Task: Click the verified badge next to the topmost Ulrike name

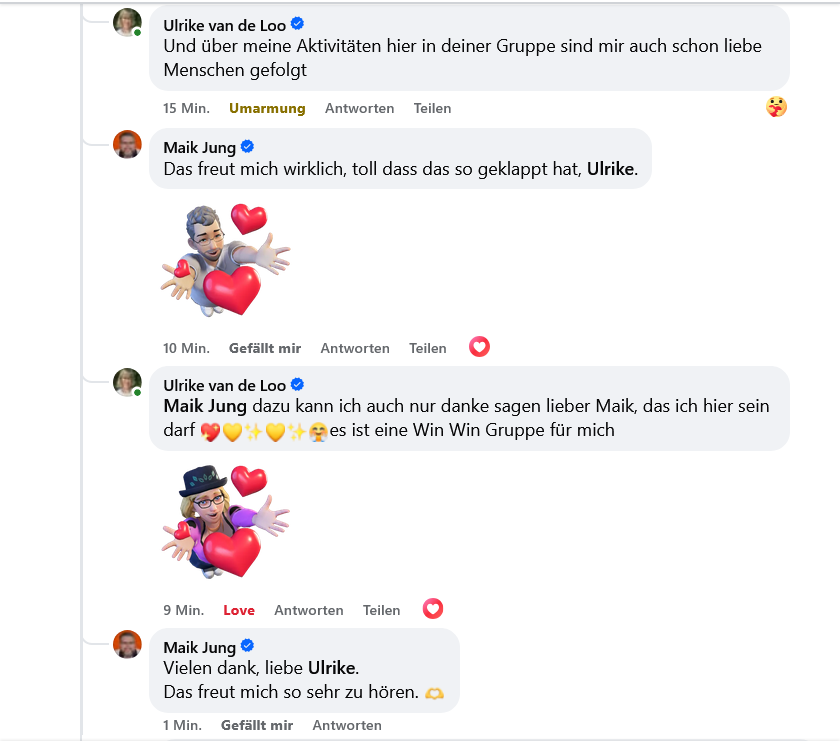Action: (x=297, y=24)
